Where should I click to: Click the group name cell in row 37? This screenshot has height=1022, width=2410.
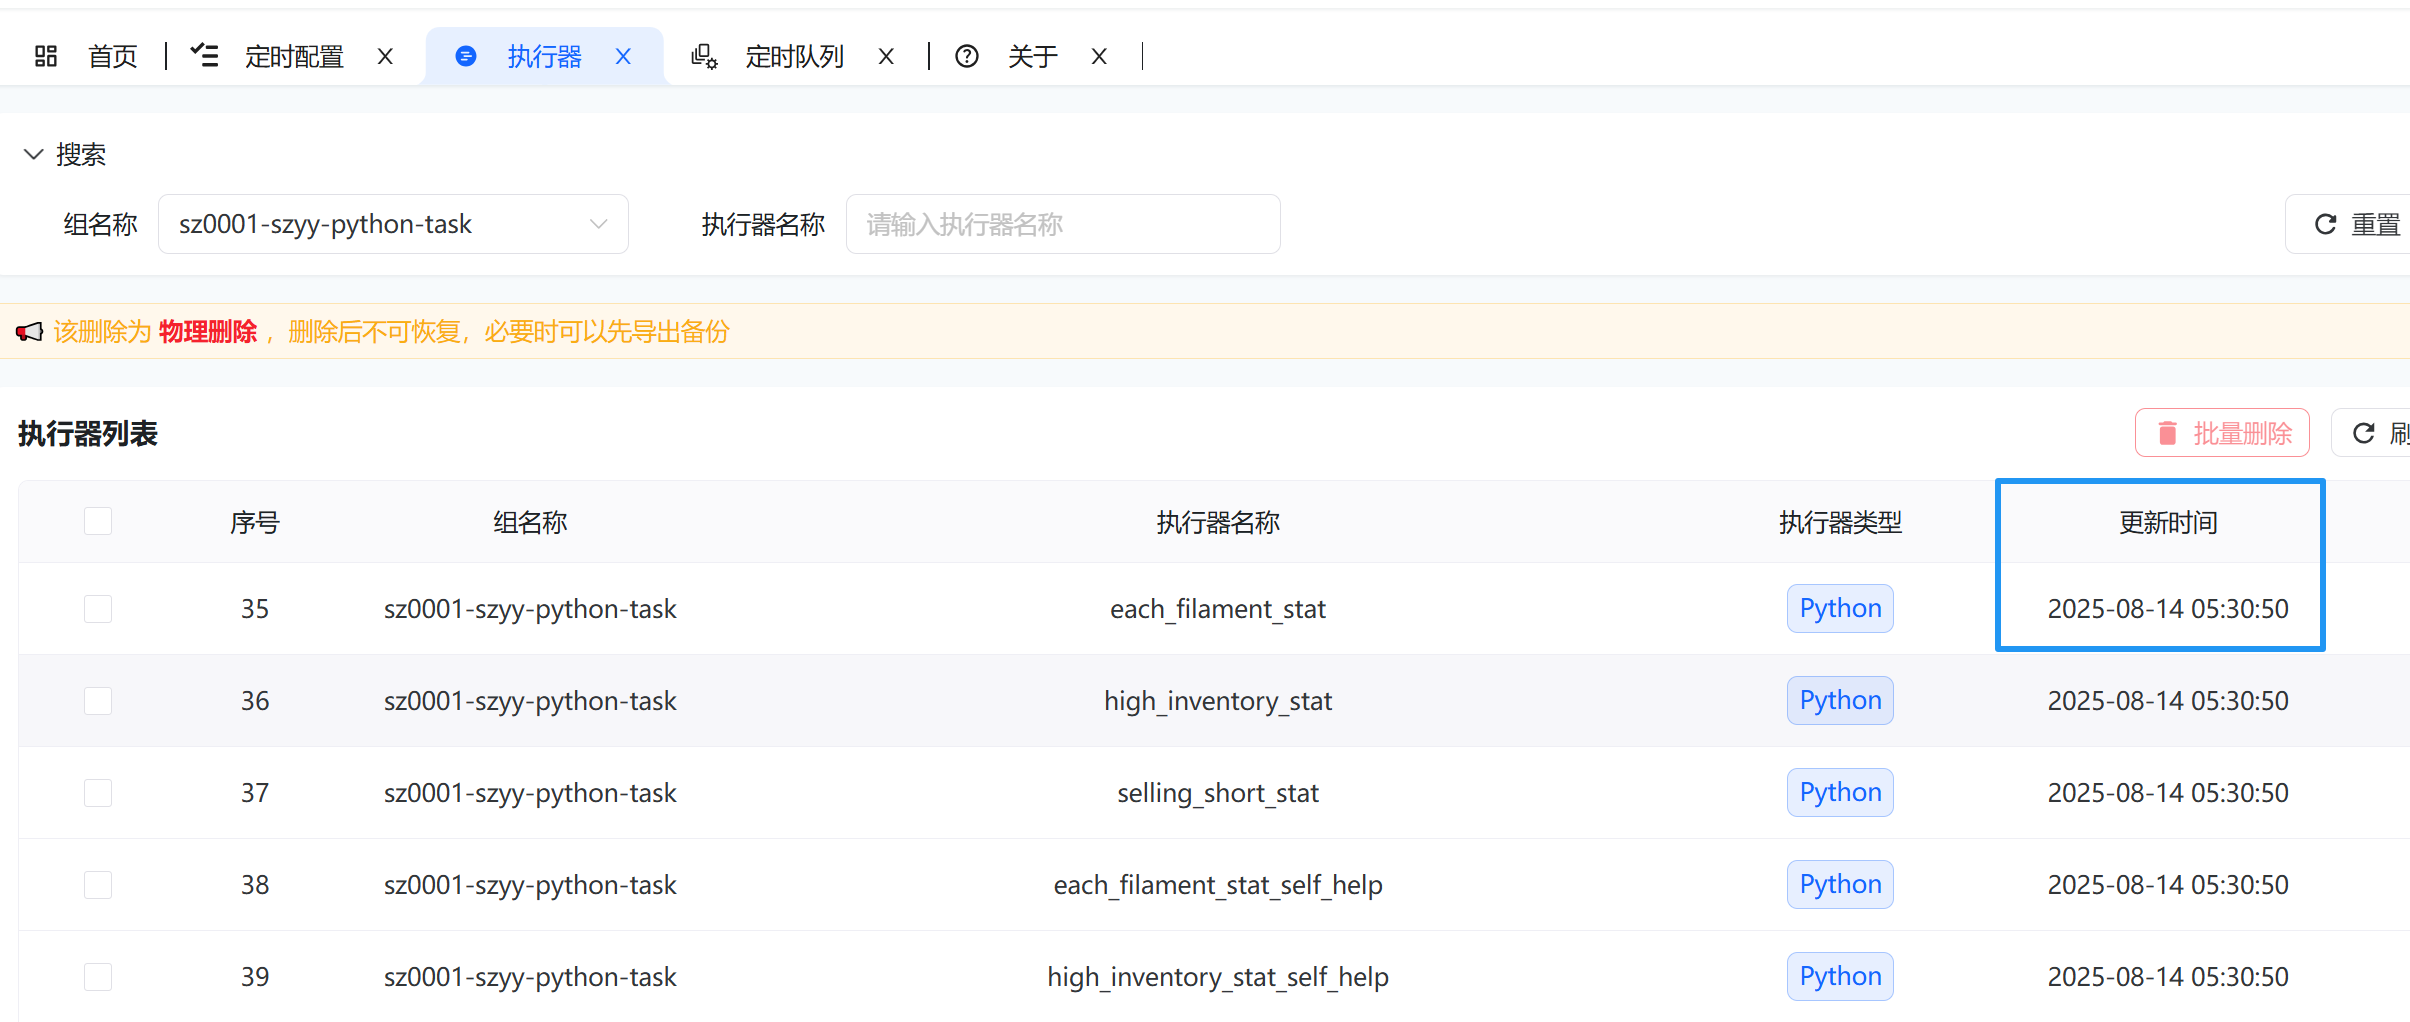pyautogui.click(x=530, y=793)
